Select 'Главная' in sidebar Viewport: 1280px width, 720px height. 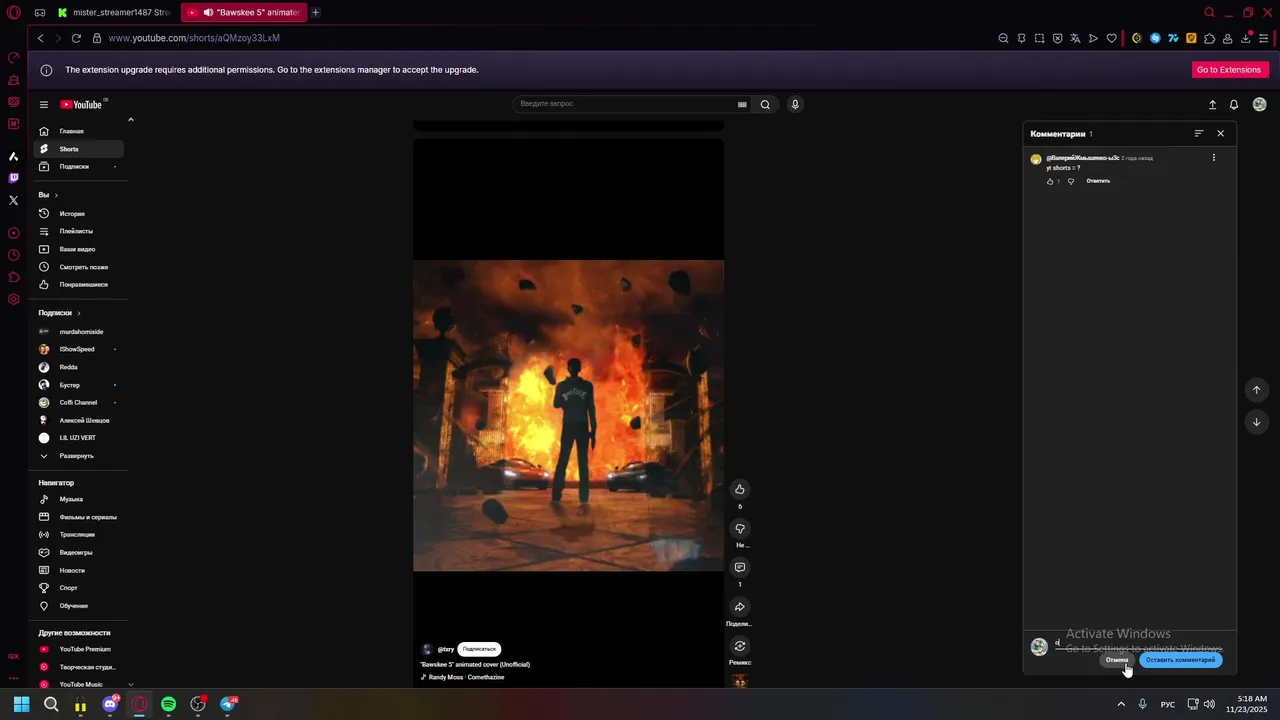tap(78, 131)
